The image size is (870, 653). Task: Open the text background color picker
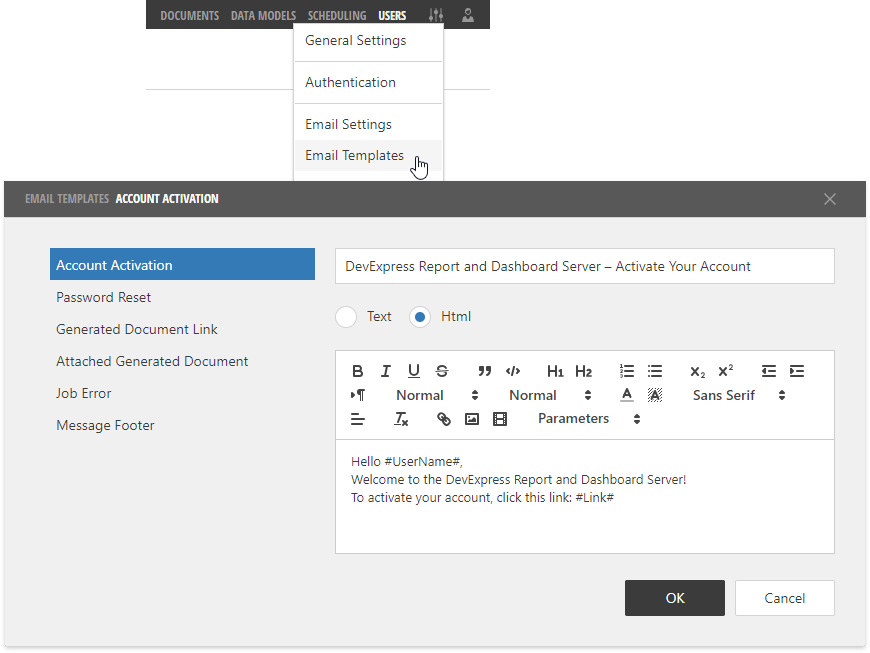[x=655, y=395]
